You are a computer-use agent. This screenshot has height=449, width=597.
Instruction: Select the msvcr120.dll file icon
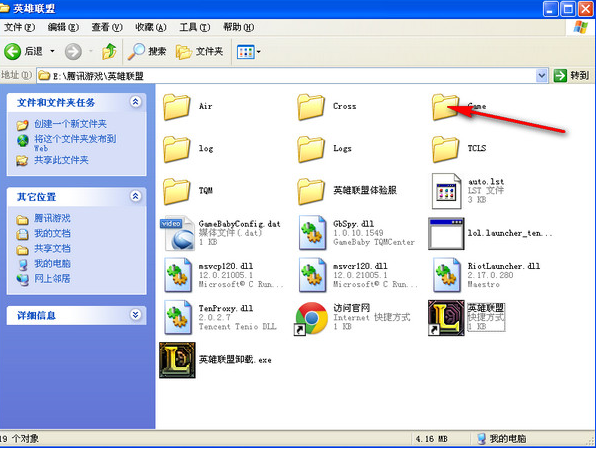pos(313,275)
